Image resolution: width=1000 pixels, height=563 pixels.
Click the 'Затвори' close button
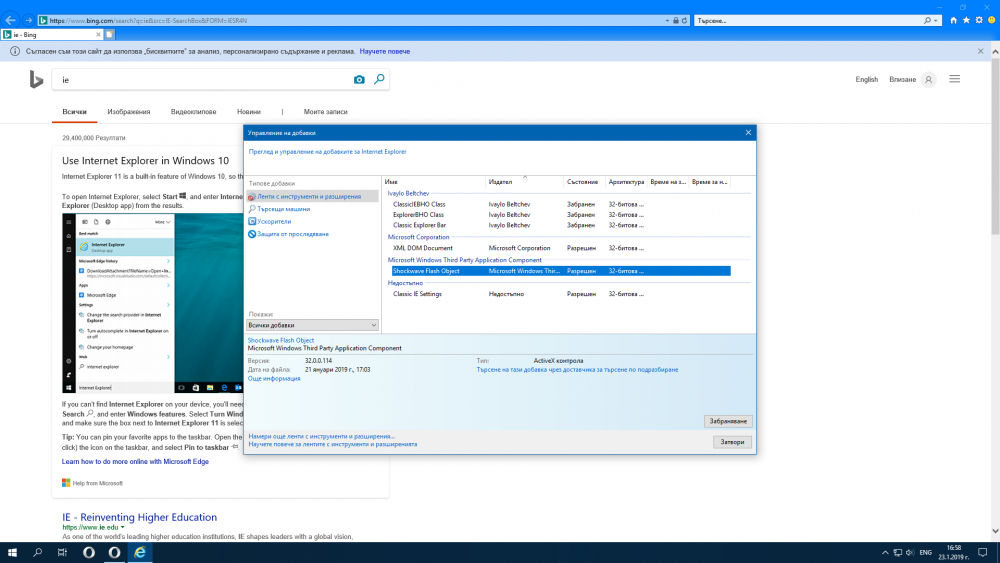[x=732, y=442]
